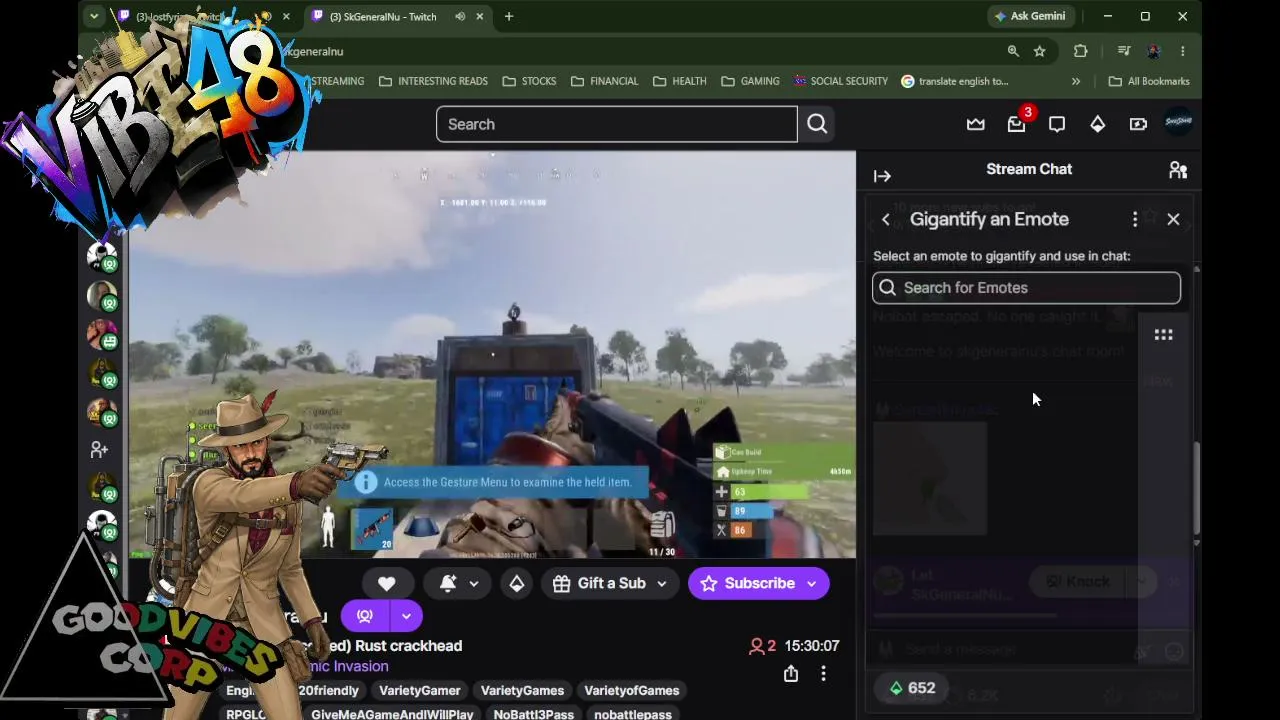This screenshot has width=1280, height=720.
Task: Click the nobattlepass tag
Action: pos(633,714)
